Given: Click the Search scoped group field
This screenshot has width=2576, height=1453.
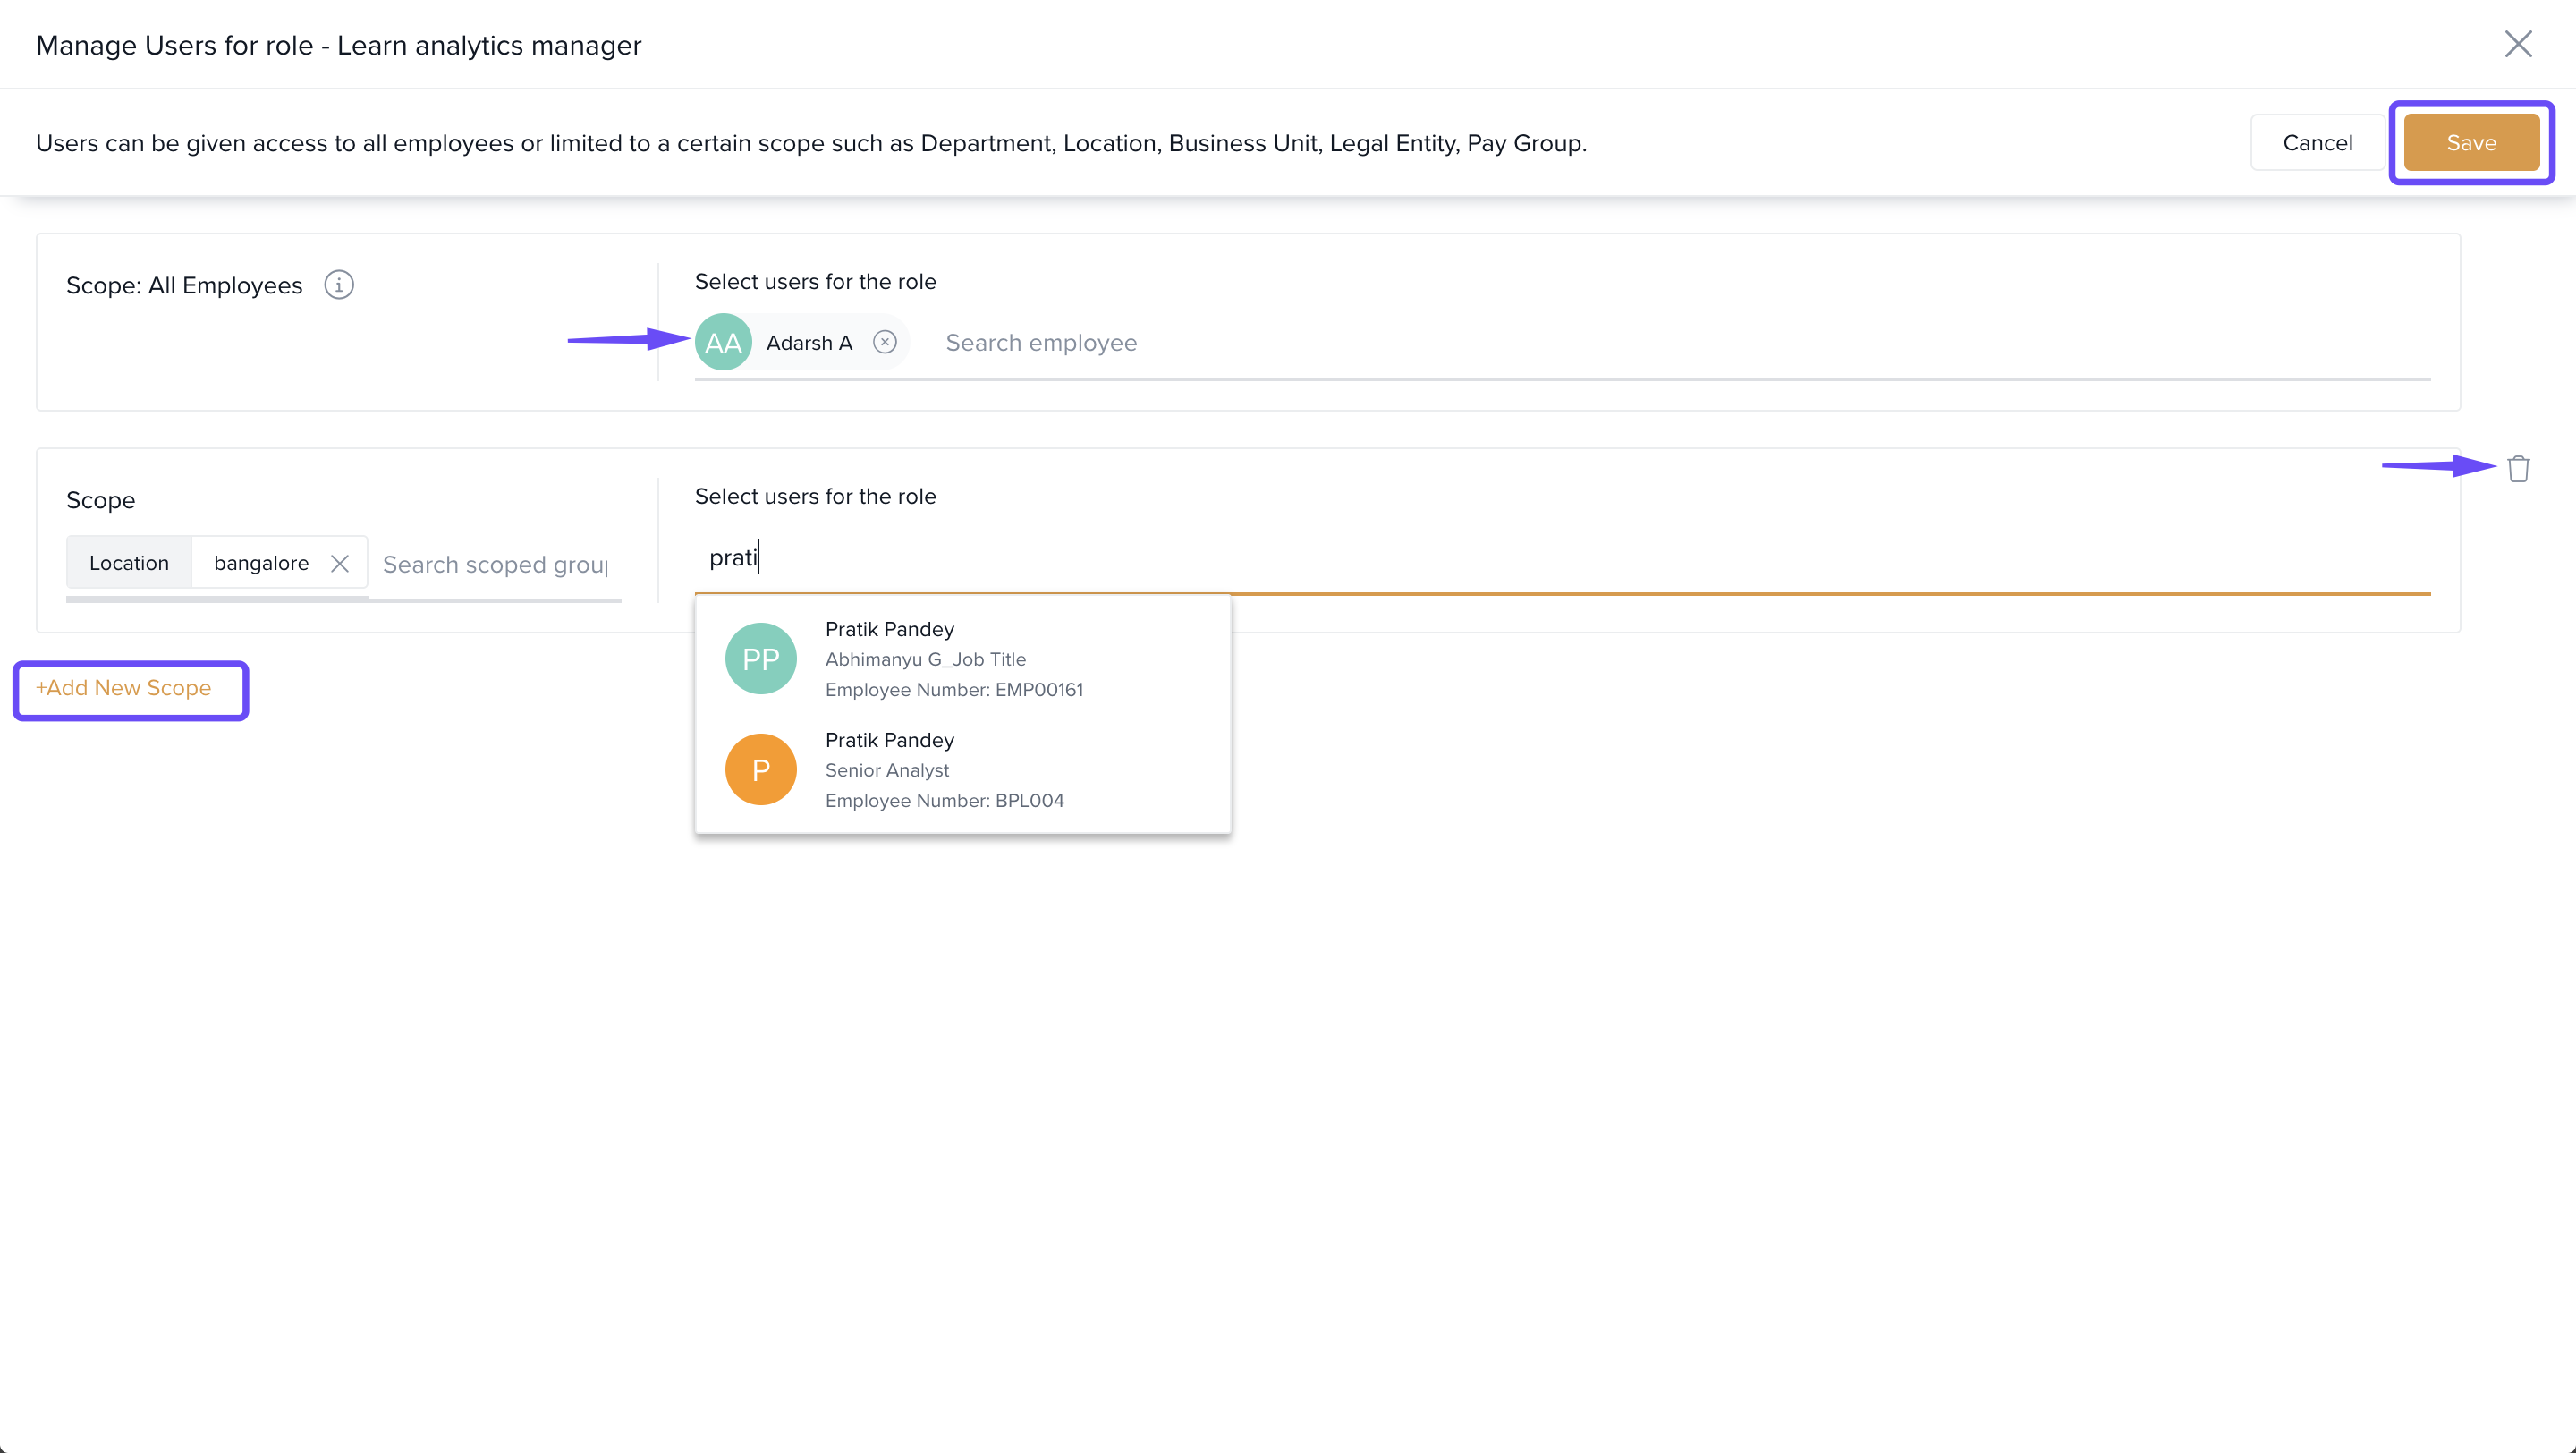Looking at the screenshot, I should click(496, 565).
